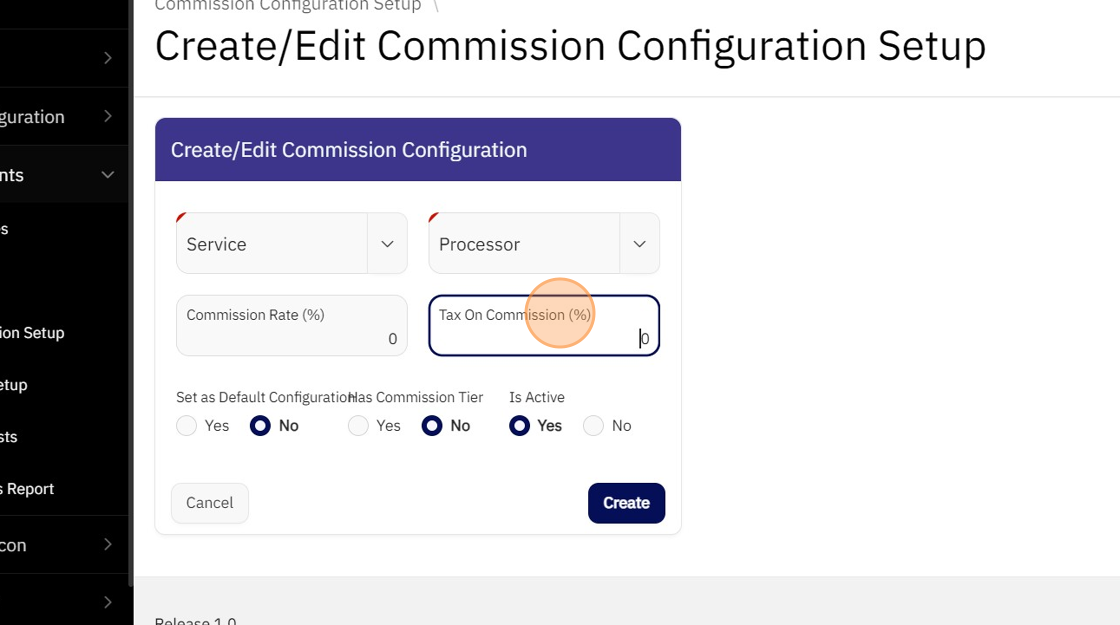
Task: Select Yes for Set as Default Configuration
Action: click(x=187, y=426)
